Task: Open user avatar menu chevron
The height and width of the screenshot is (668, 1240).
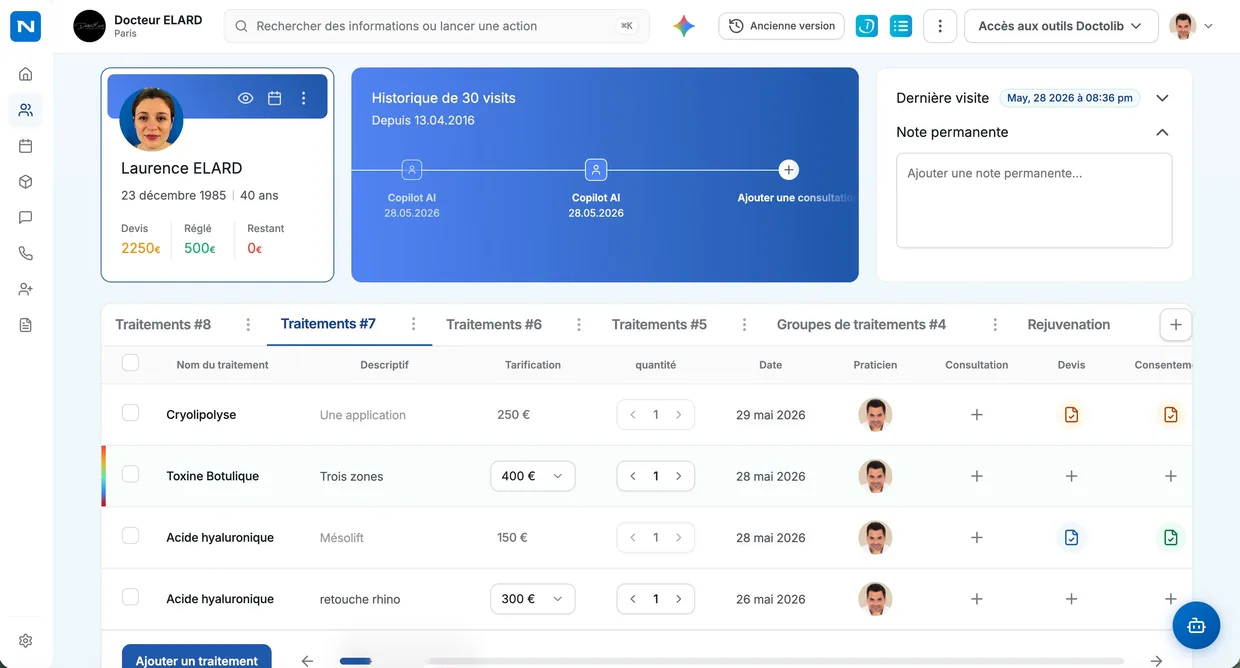Action: pyautogui.click(x=1208, y=27)
